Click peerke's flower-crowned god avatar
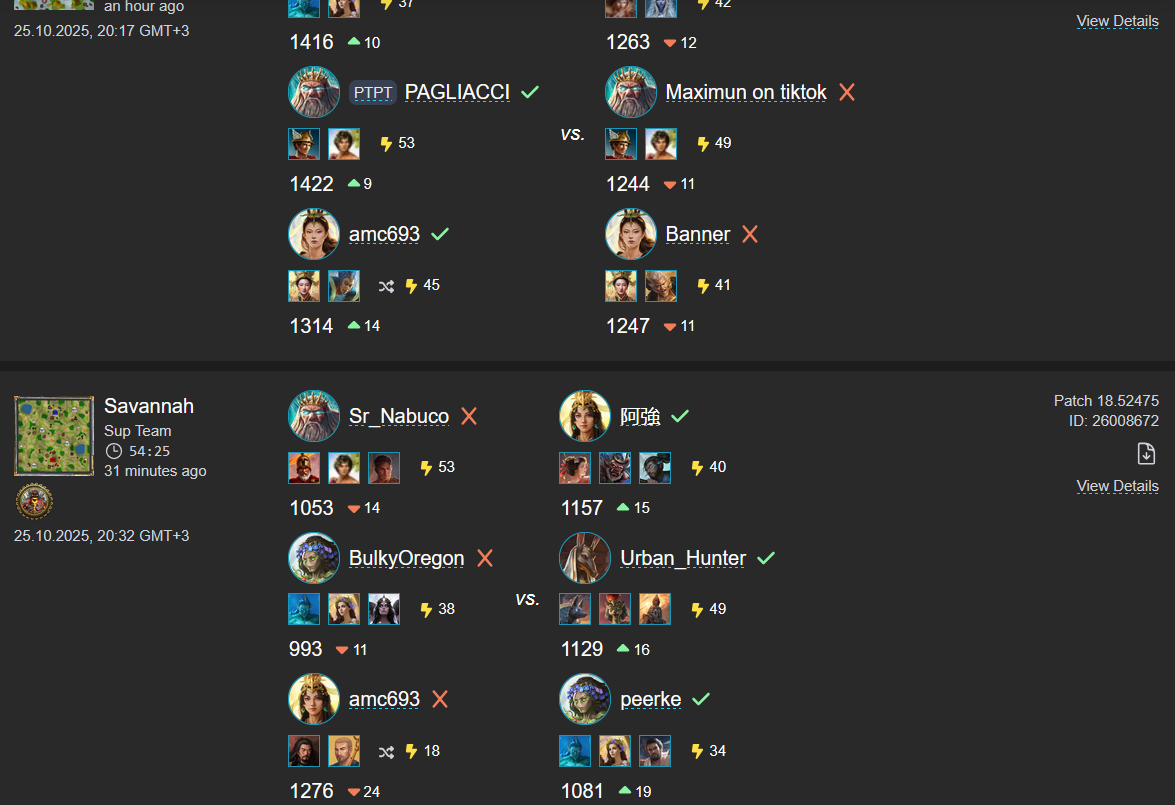 click(585, 699)
